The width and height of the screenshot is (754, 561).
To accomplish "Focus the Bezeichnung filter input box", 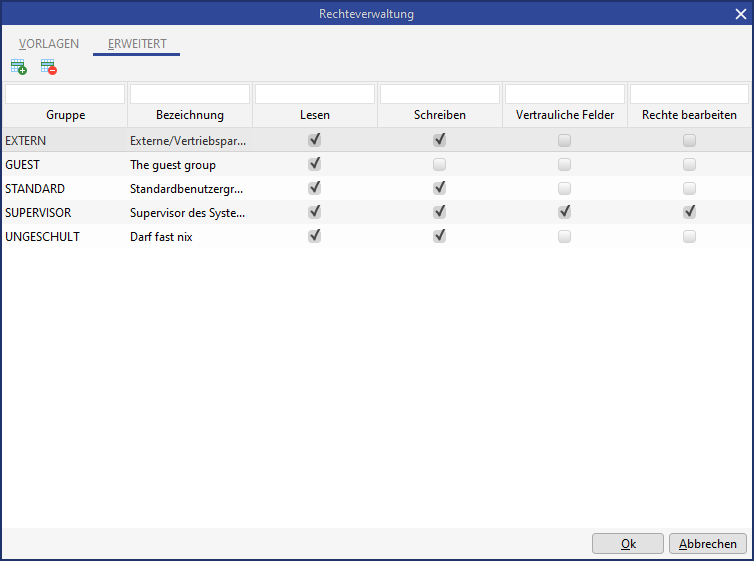I will click(x=190, y=94).
